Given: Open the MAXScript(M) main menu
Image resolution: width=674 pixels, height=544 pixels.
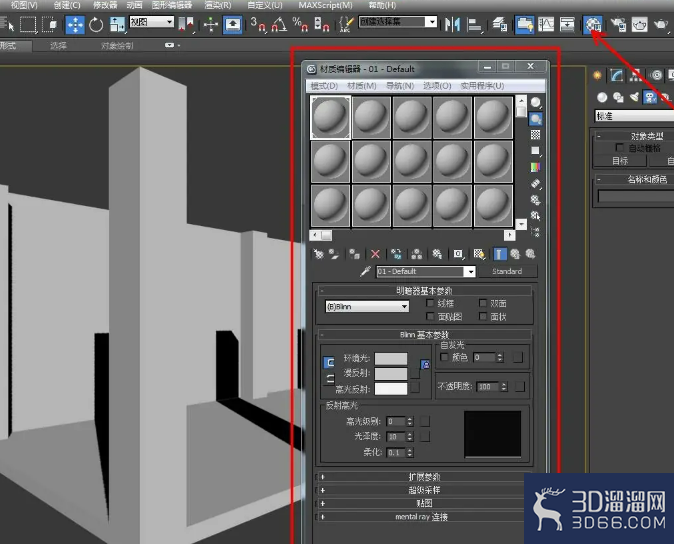Looking at the screenshot, I should click(x=325, y=6).
